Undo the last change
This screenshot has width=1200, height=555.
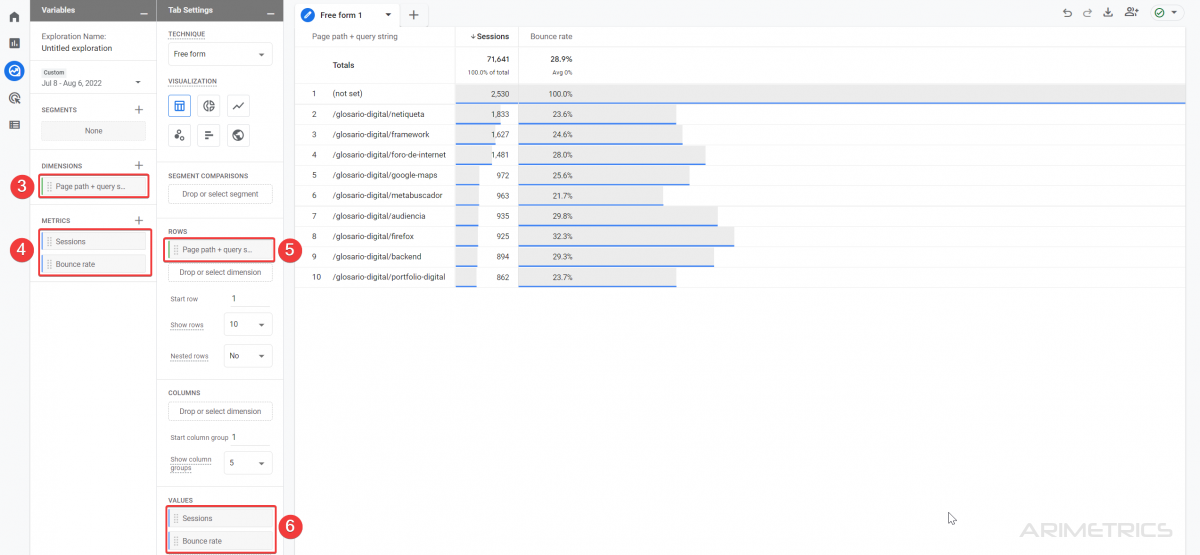pyautogui.click(x=1067, y=13)
